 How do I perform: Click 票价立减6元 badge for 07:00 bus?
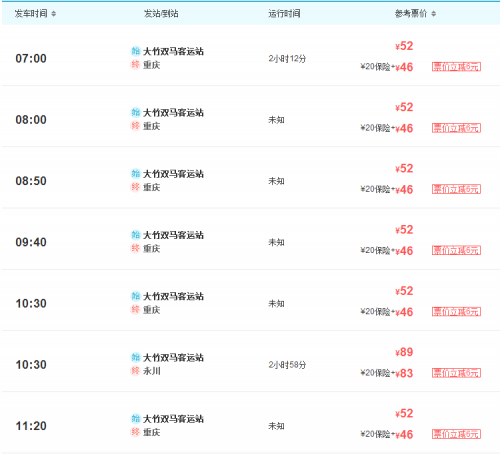click(x=456, y=67)
